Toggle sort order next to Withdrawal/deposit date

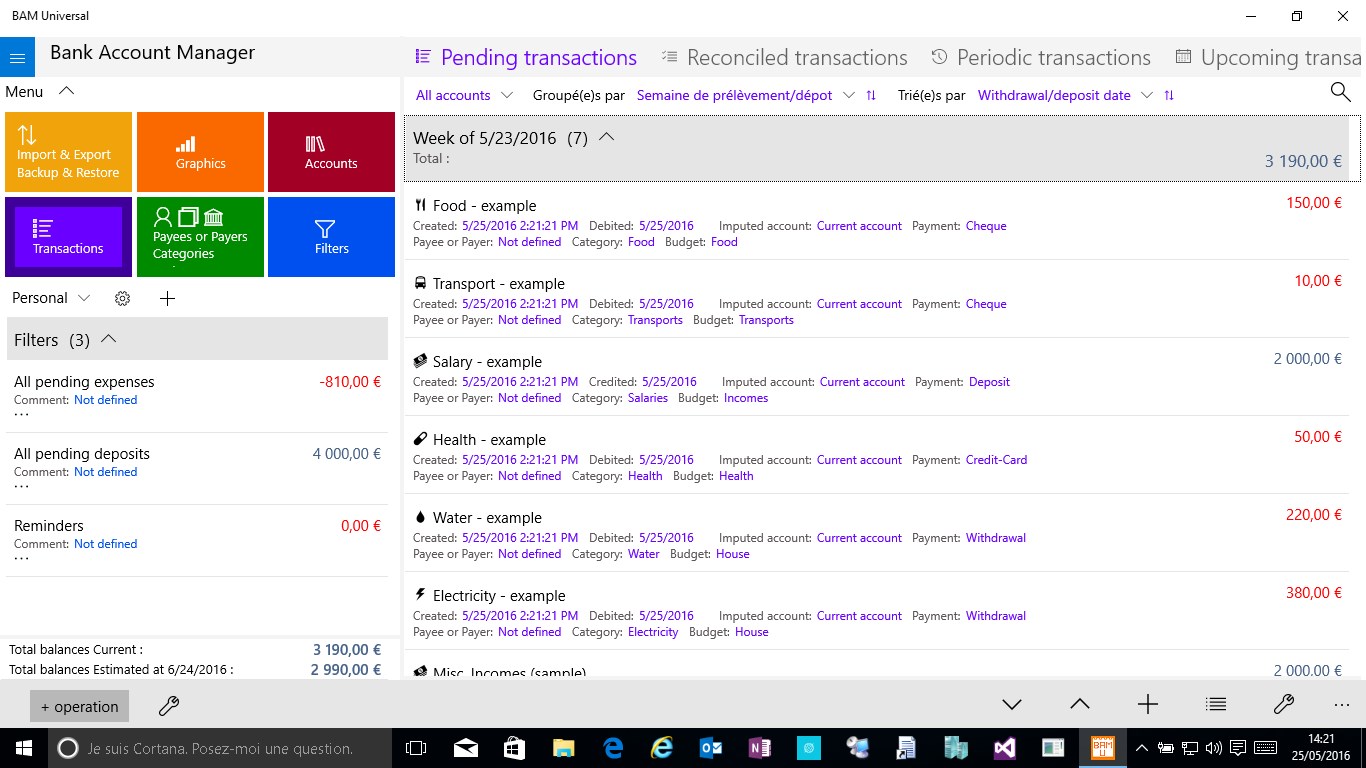1169,95
